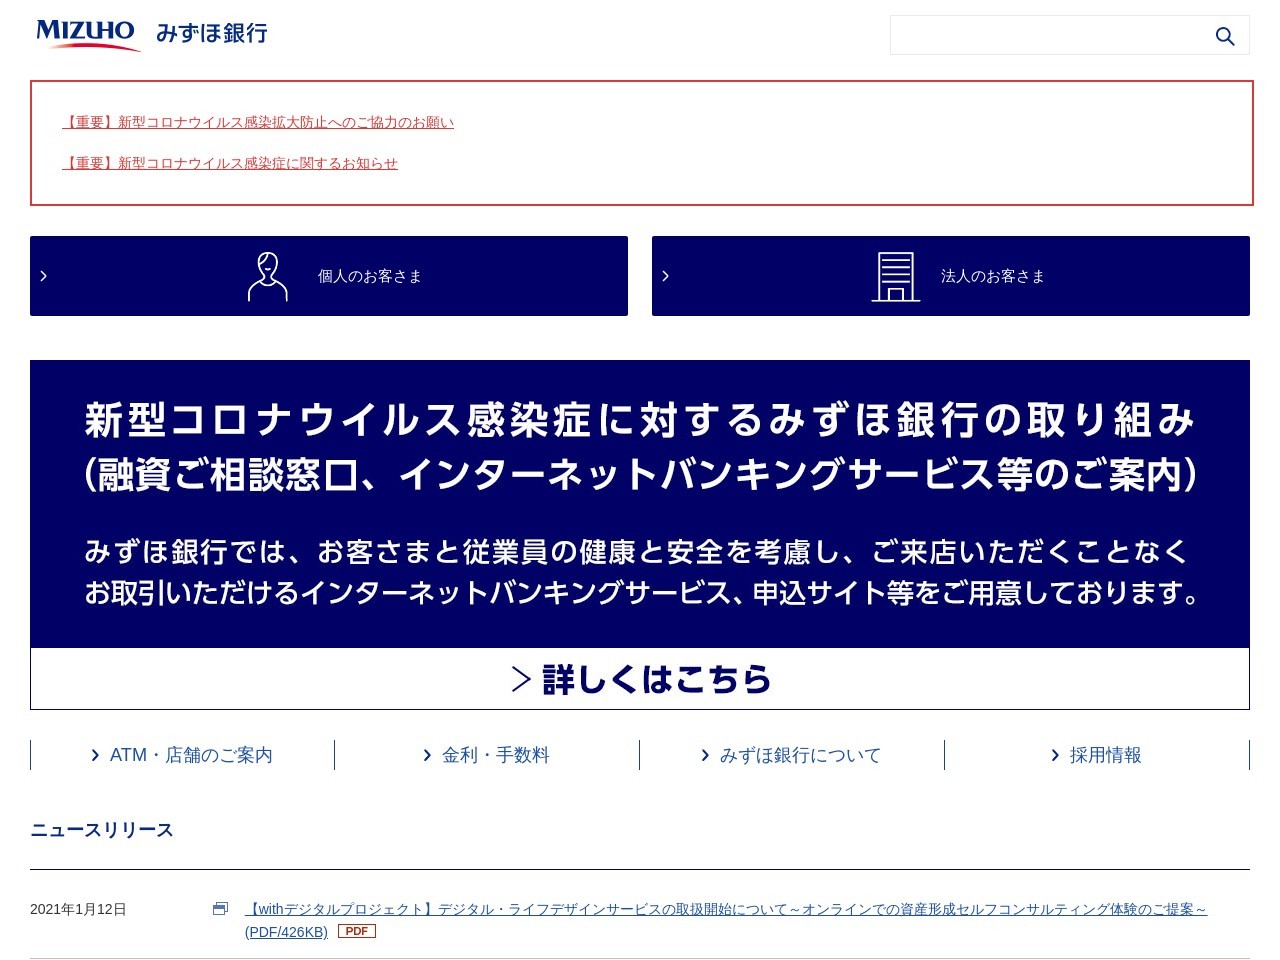
Task: Open first 【重要】新型コロナウイルス感染拡大防止 notice link
Action: coord(258,122)
